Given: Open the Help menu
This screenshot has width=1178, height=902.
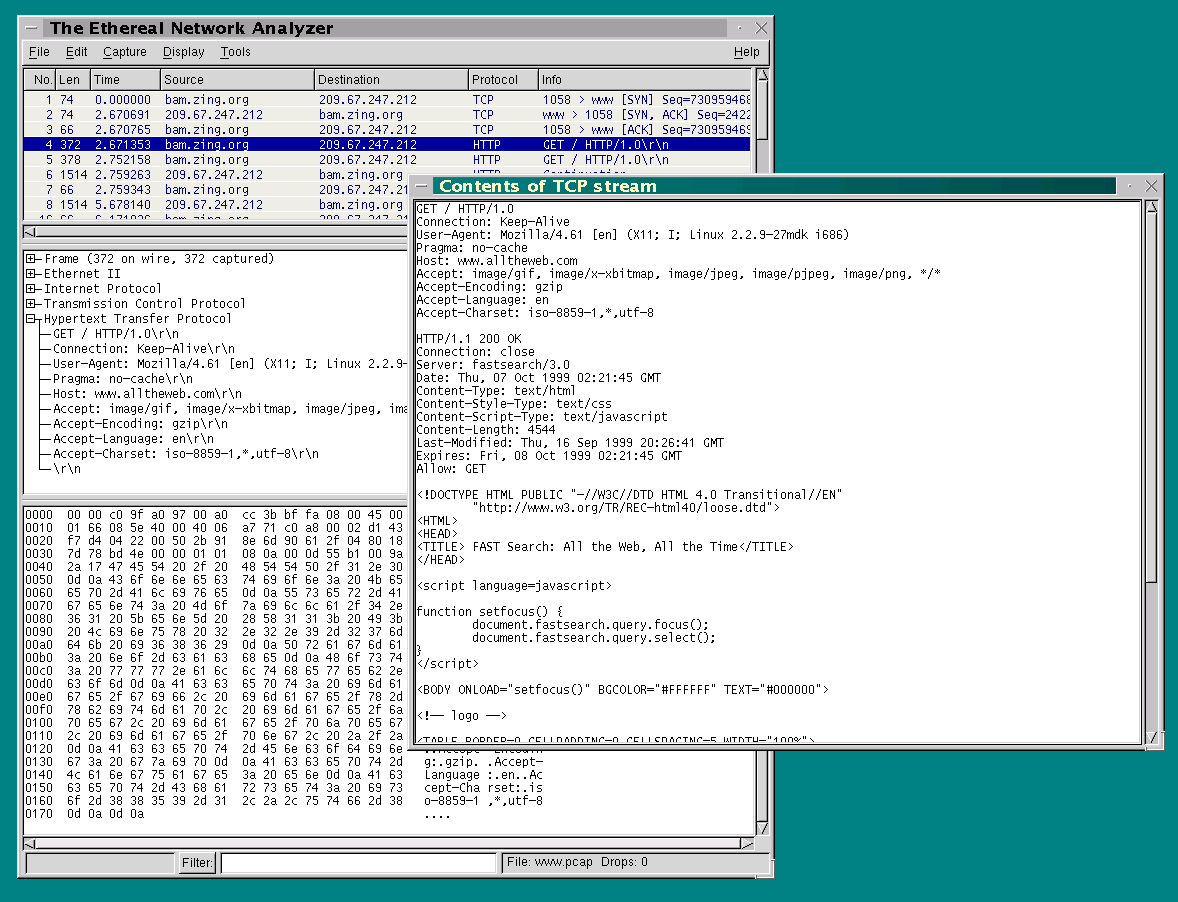Looking at the screenshot, I should pos(746,52).
